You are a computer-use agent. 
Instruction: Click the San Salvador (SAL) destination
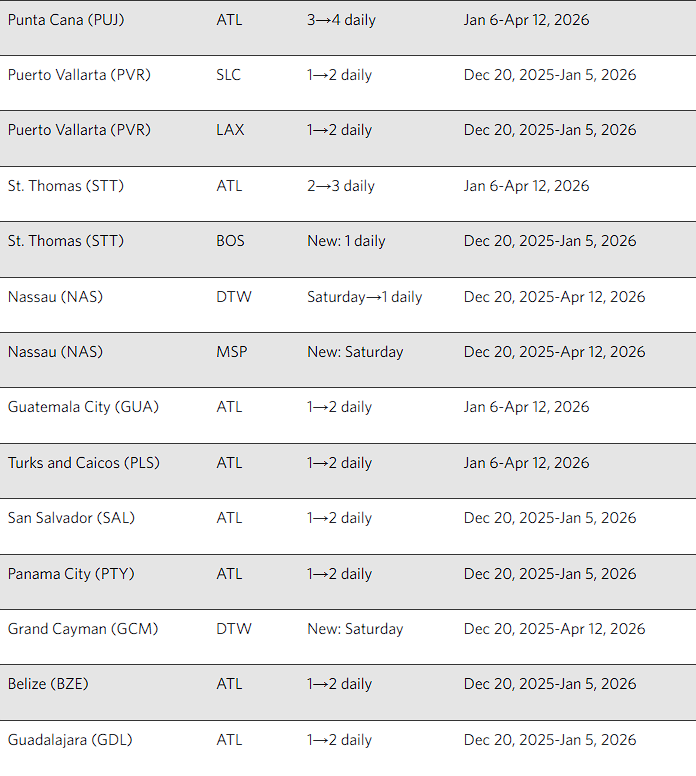tap(71, 518)
